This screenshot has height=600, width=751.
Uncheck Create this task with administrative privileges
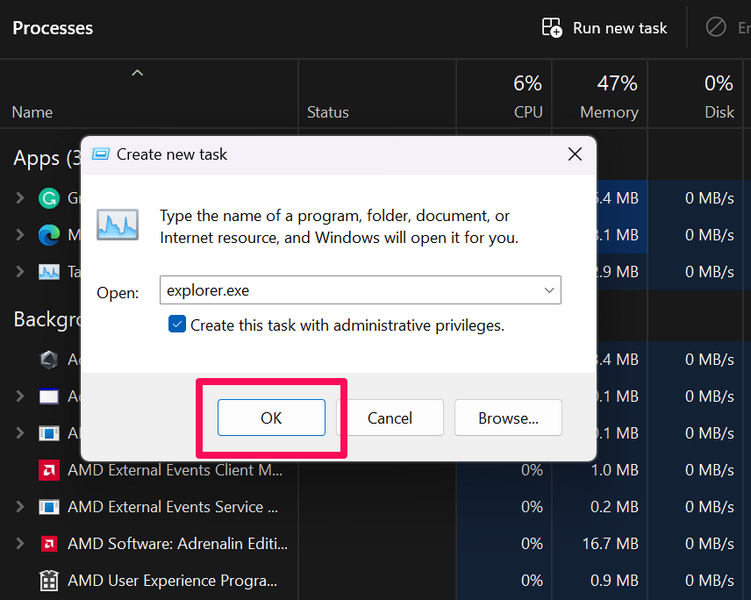(177, 325)
